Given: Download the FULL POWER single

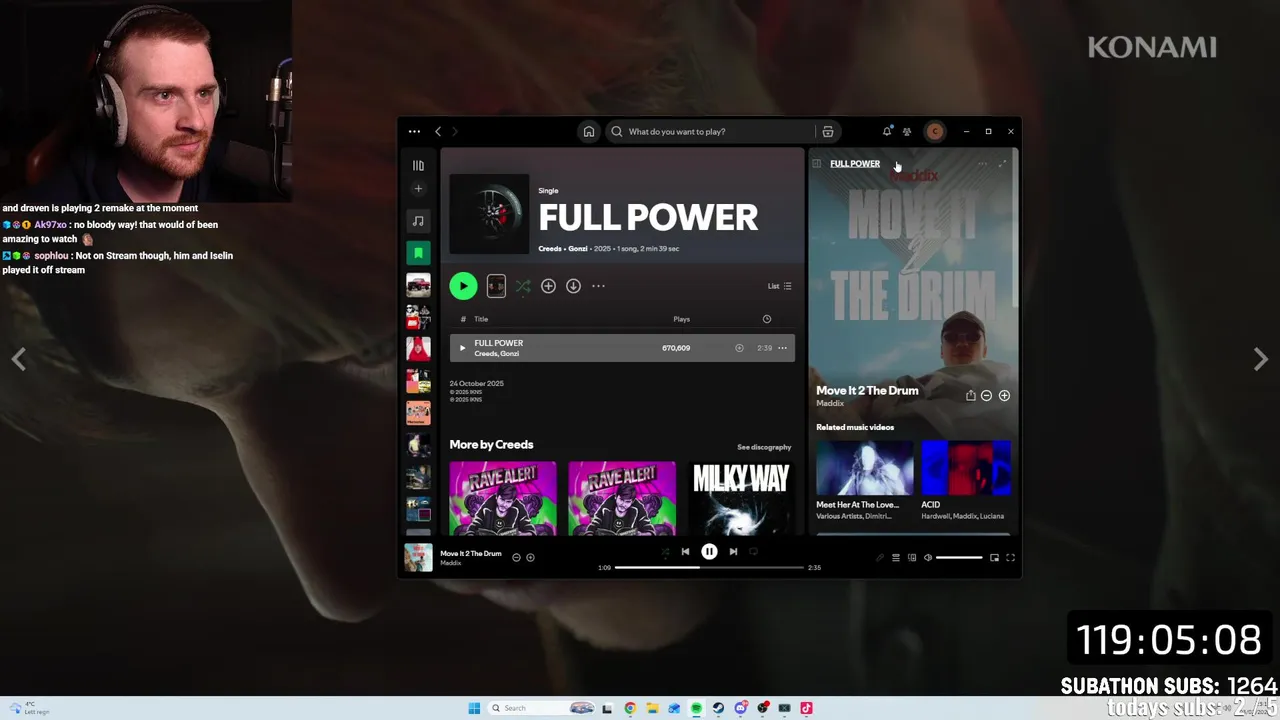Looking at the screenshot, I should (573, 286).
